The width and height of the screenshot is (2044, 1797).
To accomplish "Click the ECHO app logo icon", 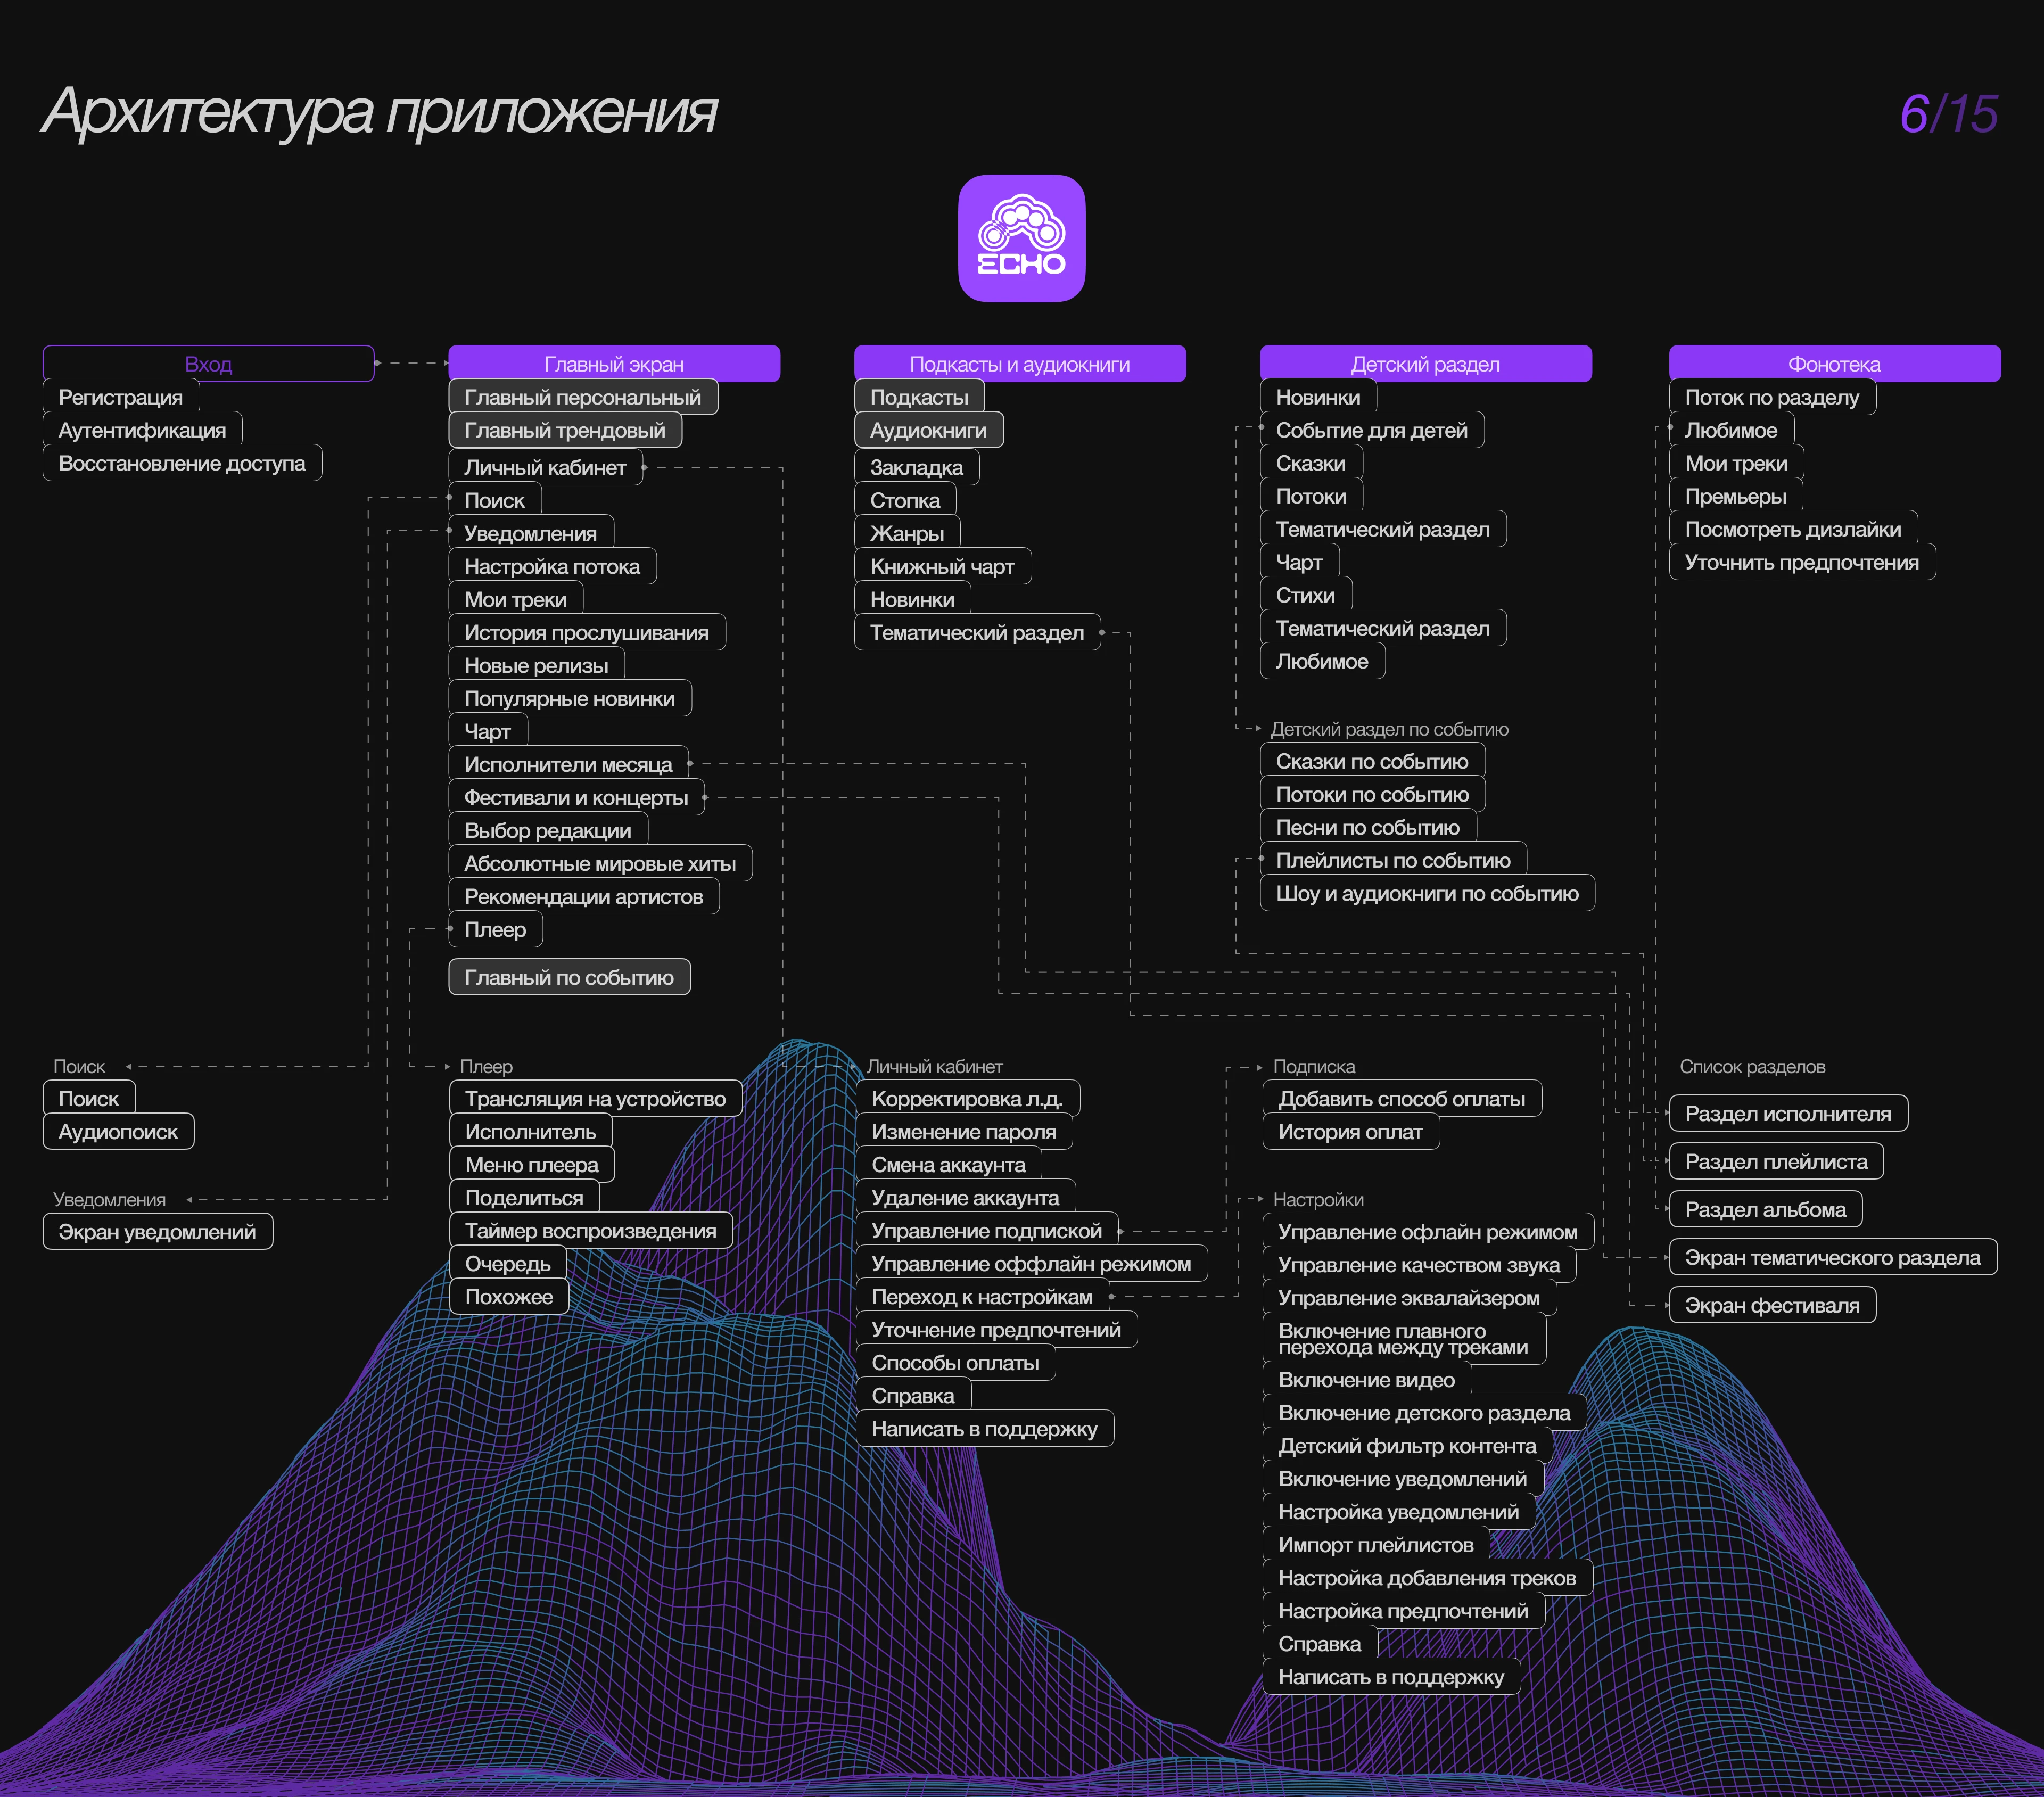I will (1021, 238).
